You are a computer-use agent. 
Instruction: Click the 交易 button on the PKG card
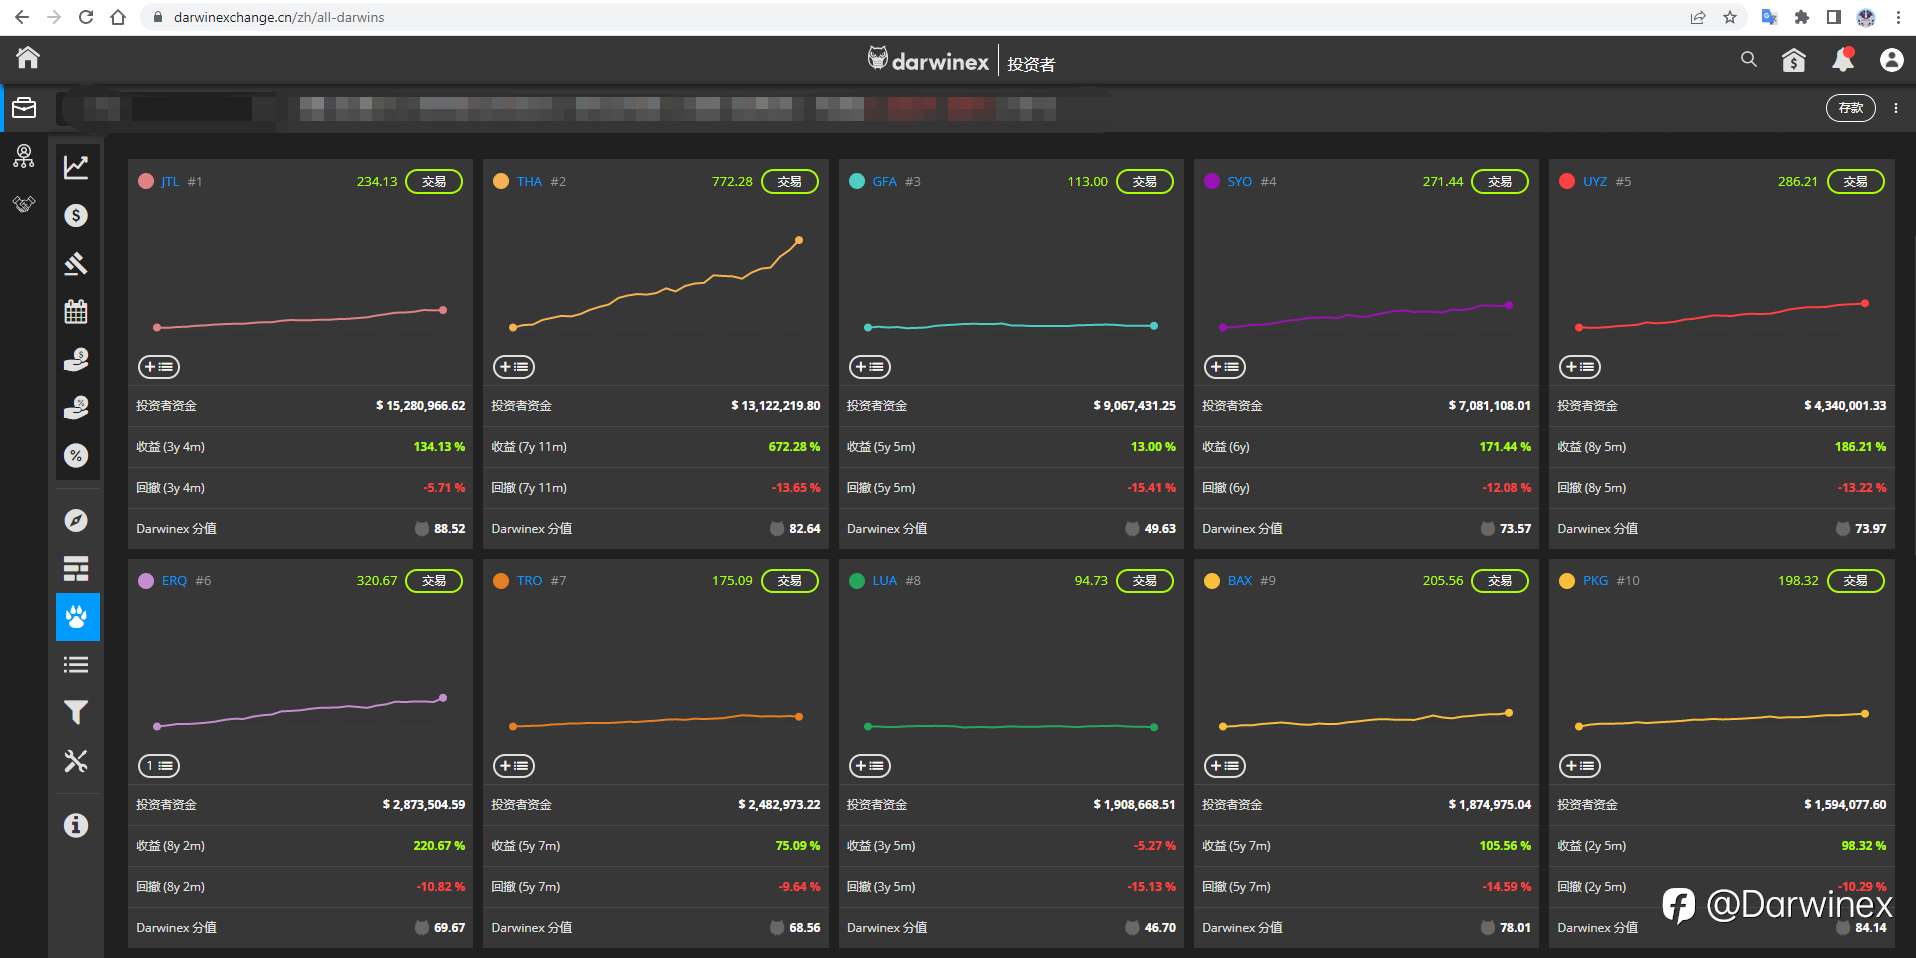click(1856, 580)
